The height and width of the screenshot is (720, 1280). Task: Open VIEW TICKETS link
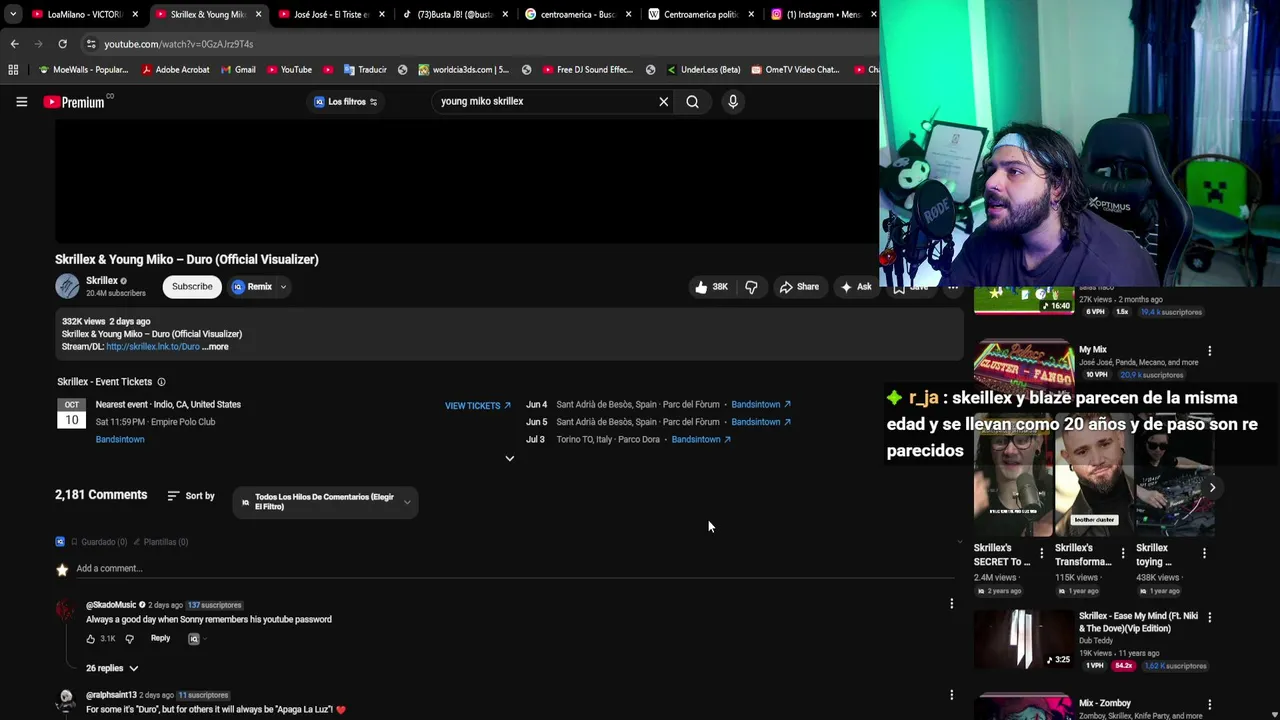click(478, 406)
